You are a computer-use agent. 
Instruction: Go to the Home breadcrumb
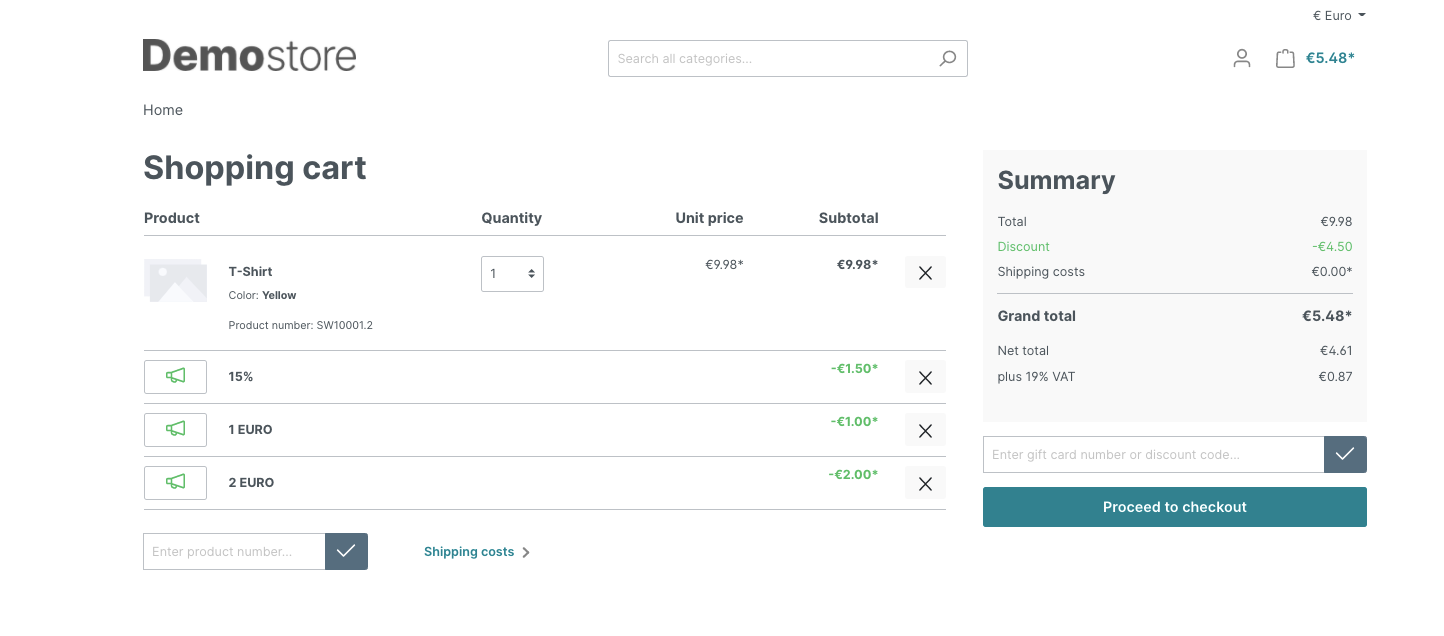tap(163, 110)
